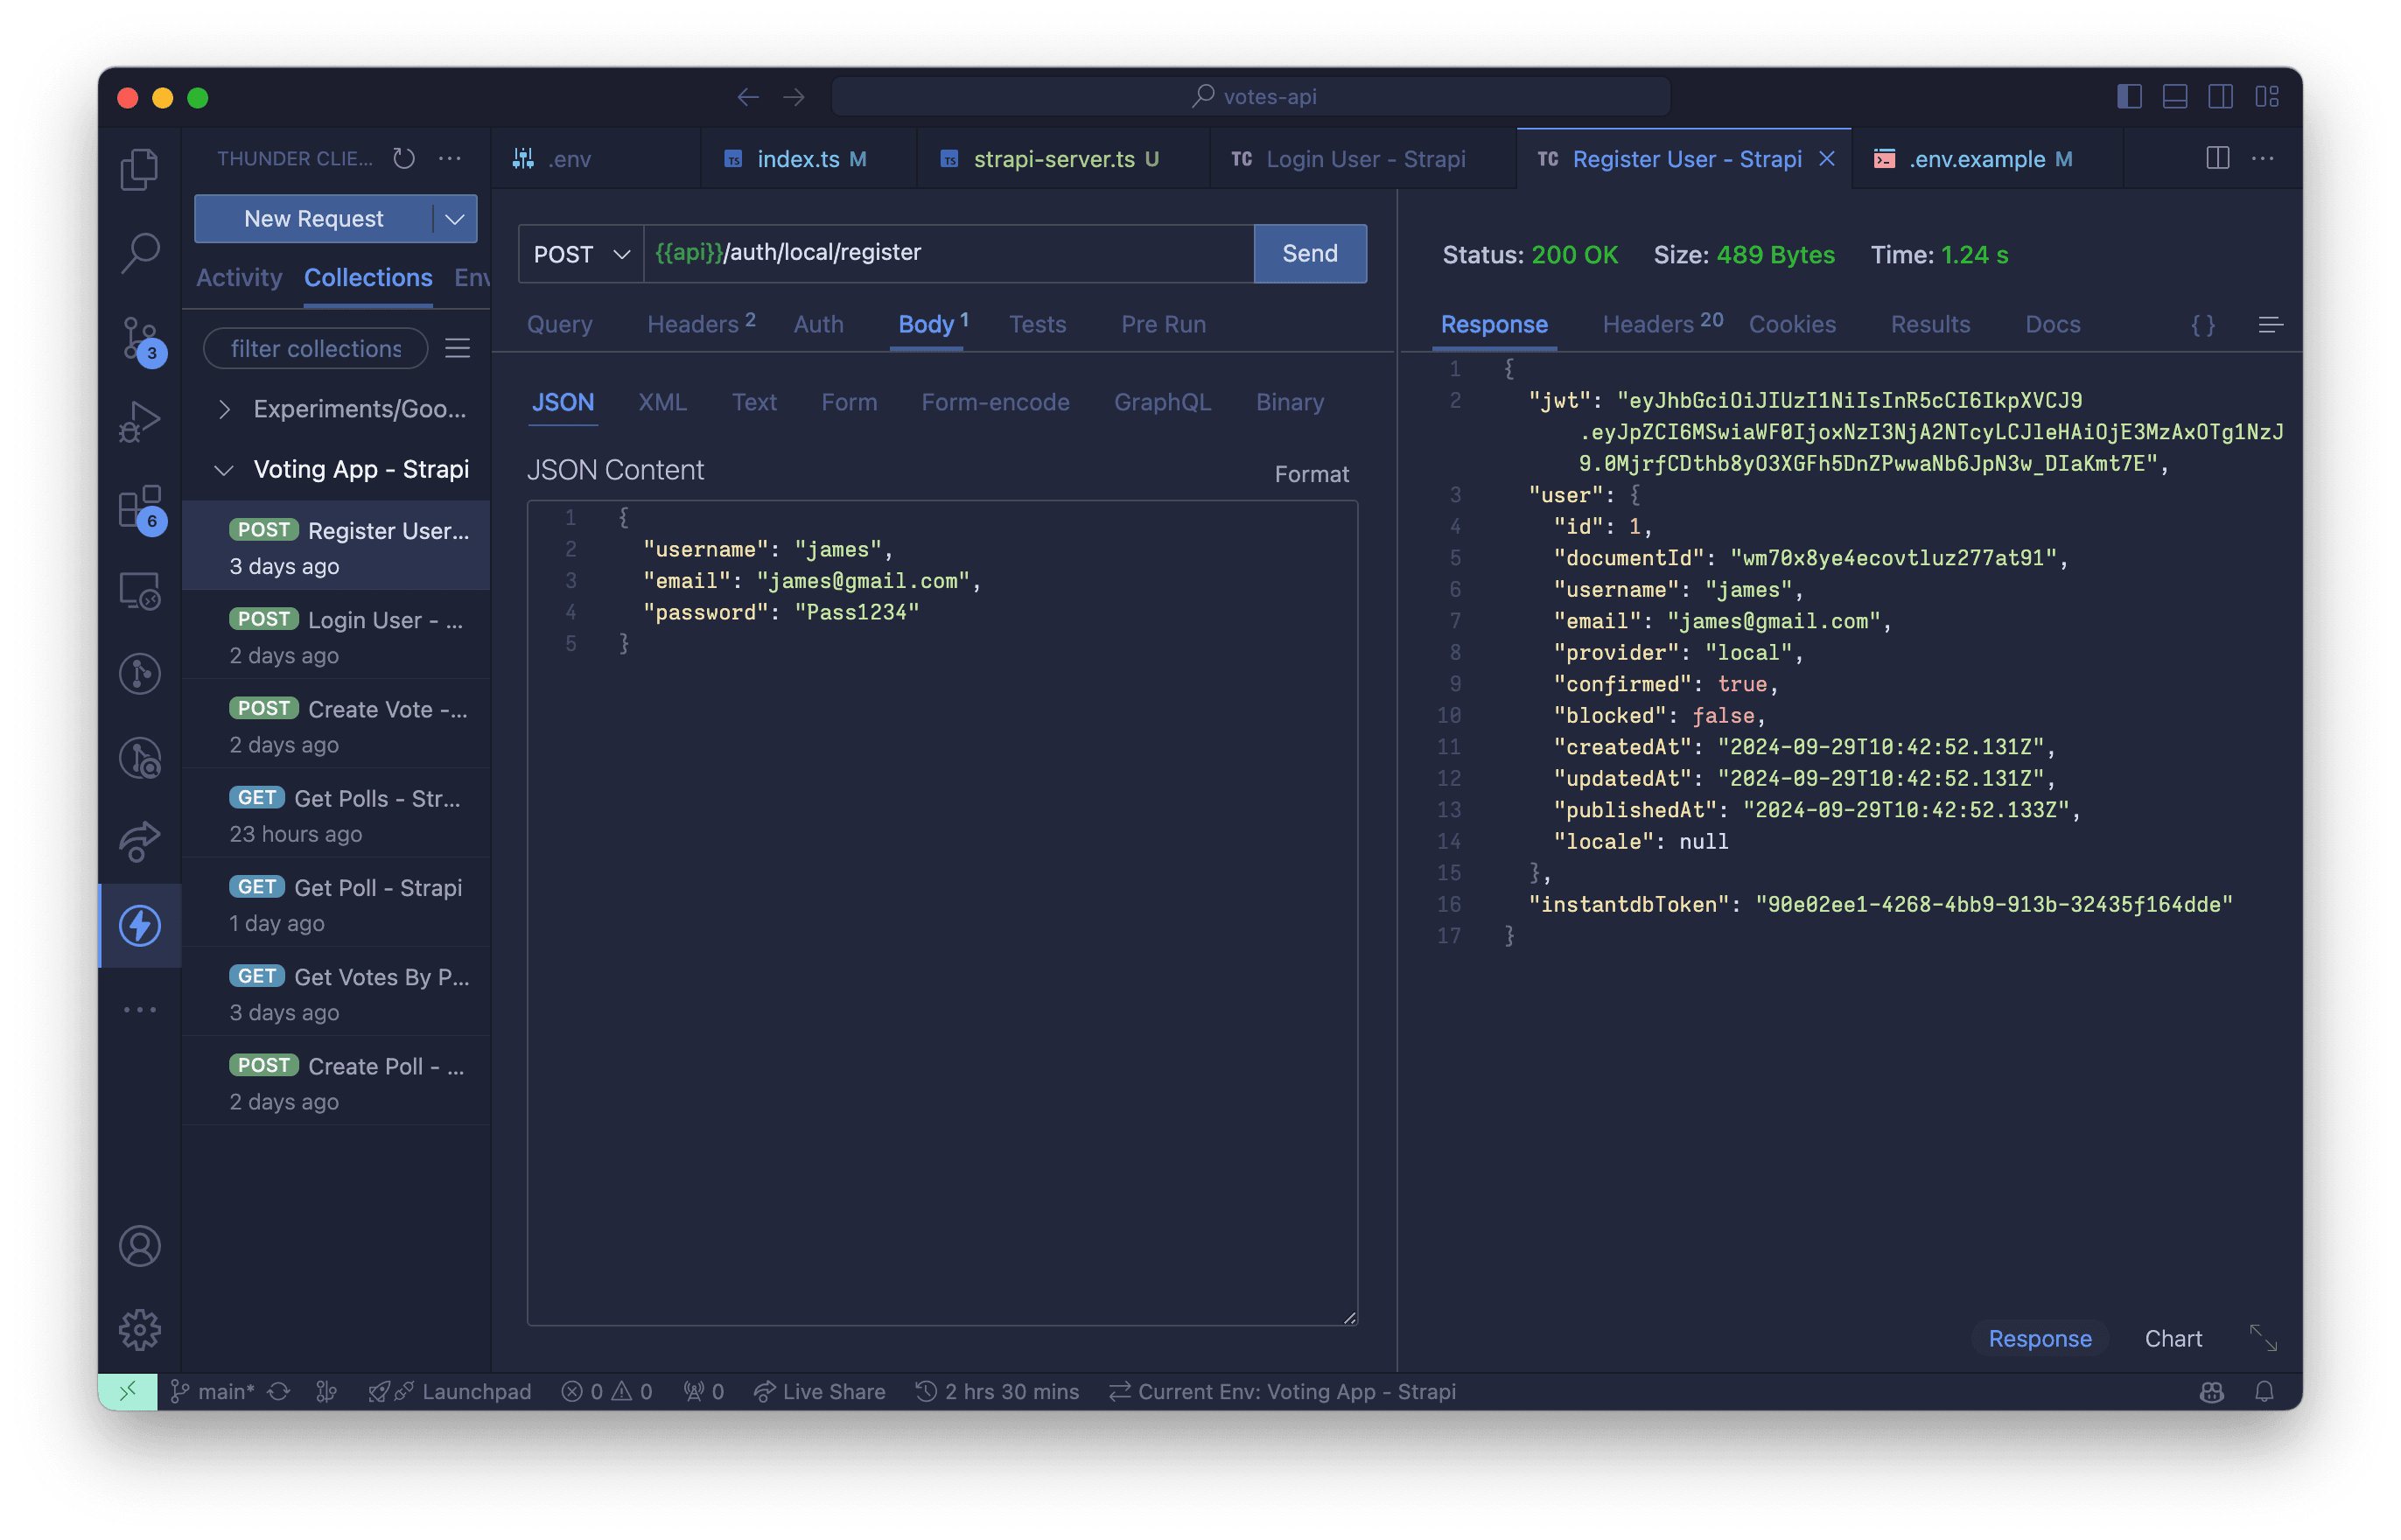The image size is (2401, 1540).
Task: Open the strapi-server.ts editor tab
Action: [1054, 158]
